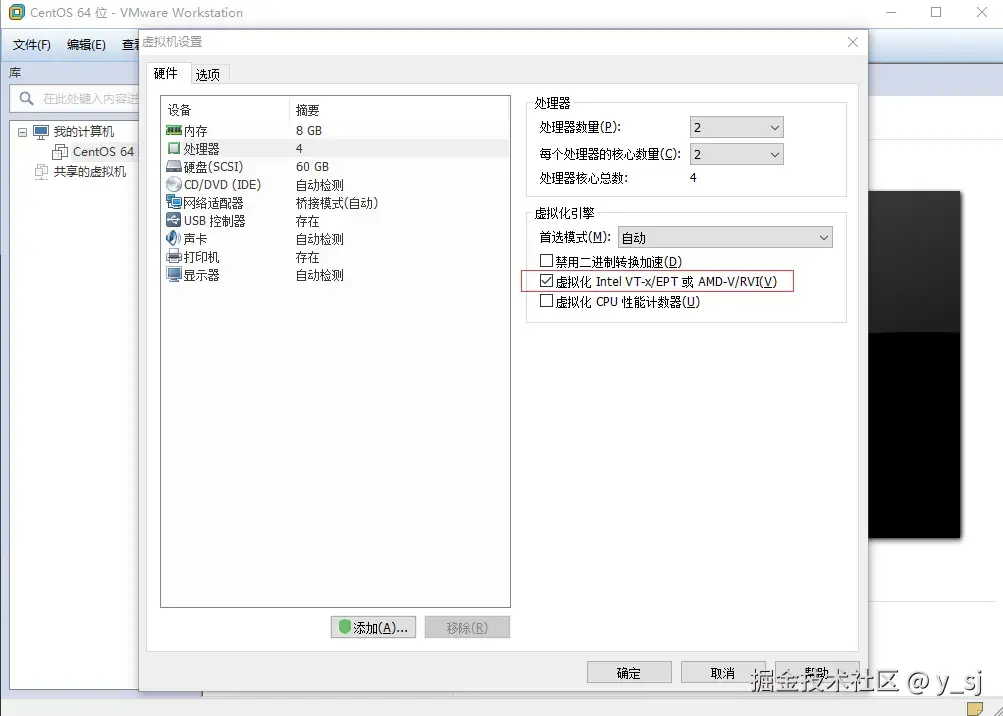The image size is (1003, 716).
Task: Select the USB 控制器 row label
Action: 215,221
